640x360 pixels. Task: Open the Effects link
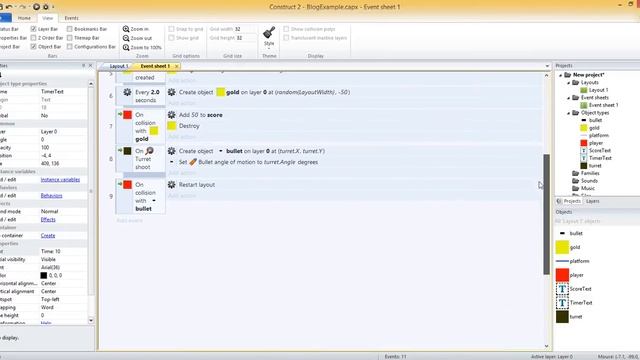tap(48, 220)
